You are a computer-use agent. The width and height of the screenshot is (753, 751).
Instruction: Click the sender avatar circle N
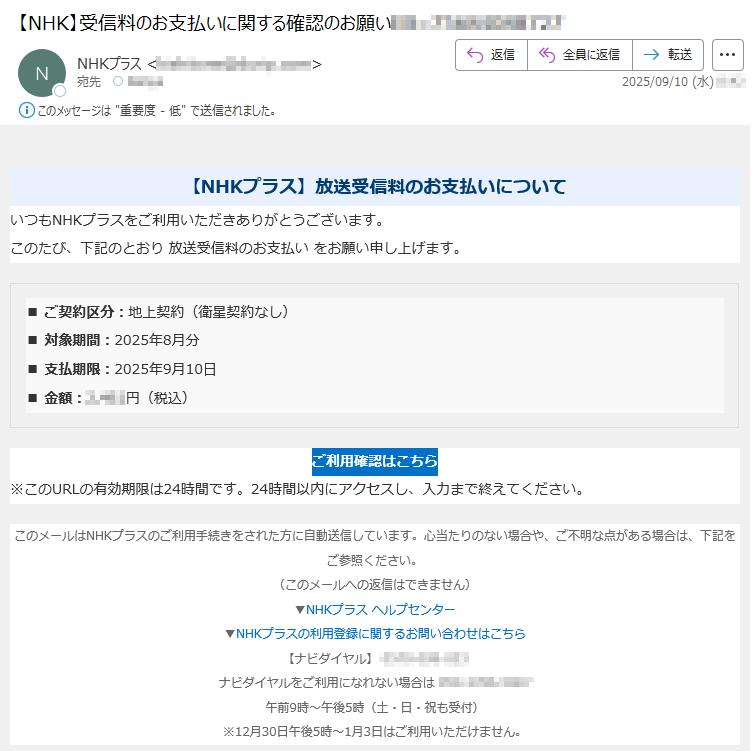coord(42,73)
